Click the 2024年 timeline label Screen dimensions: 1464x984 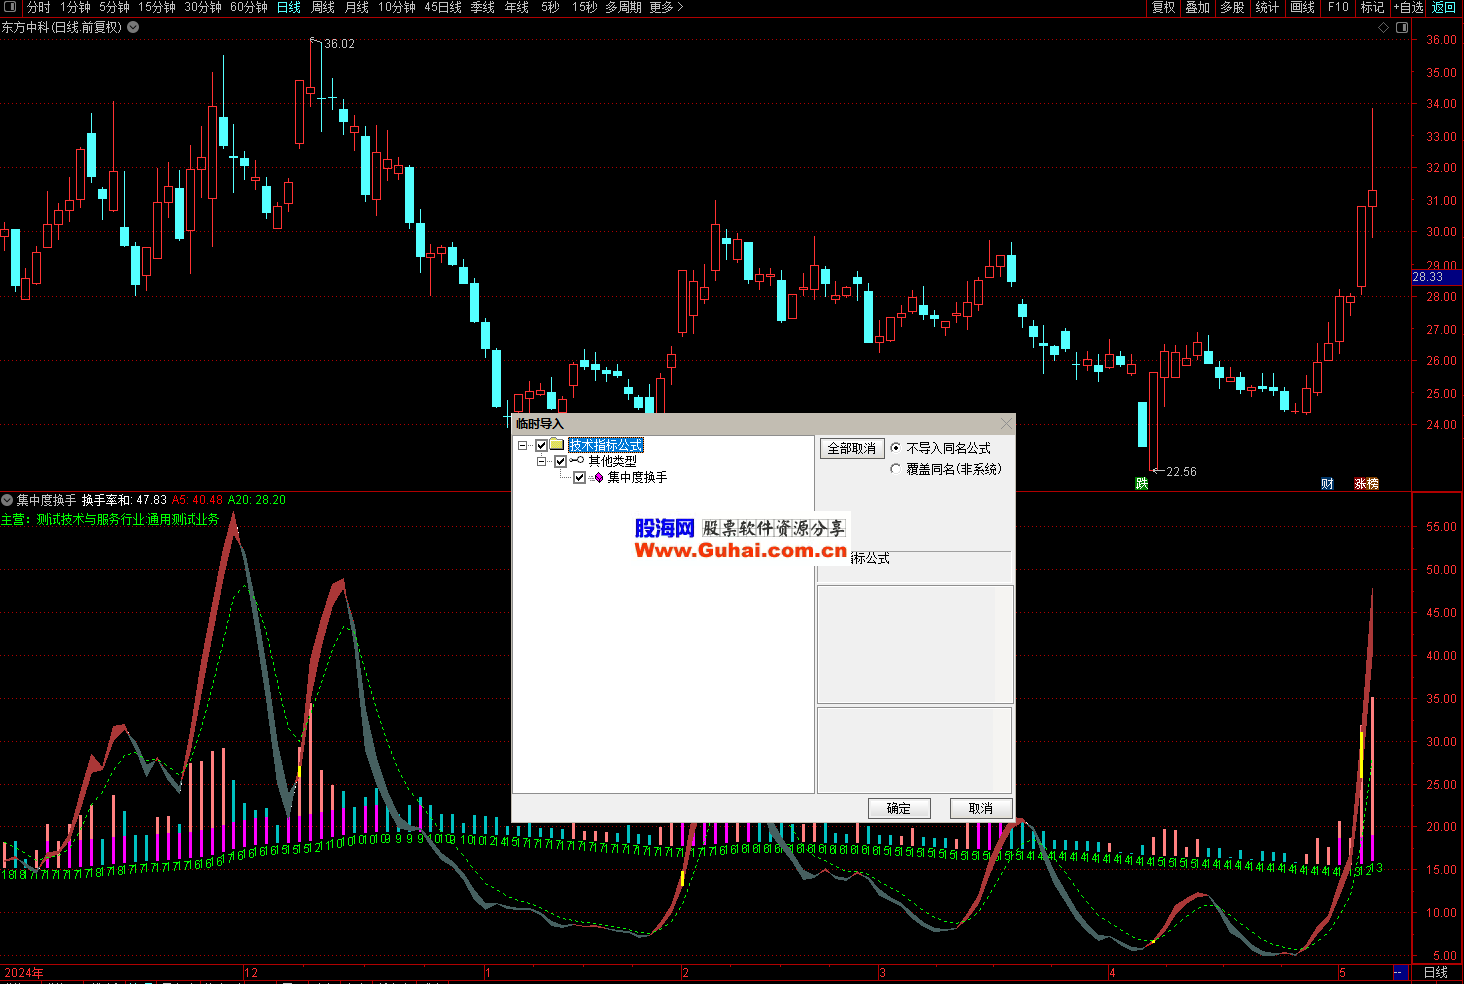click(x=24, y=972)
